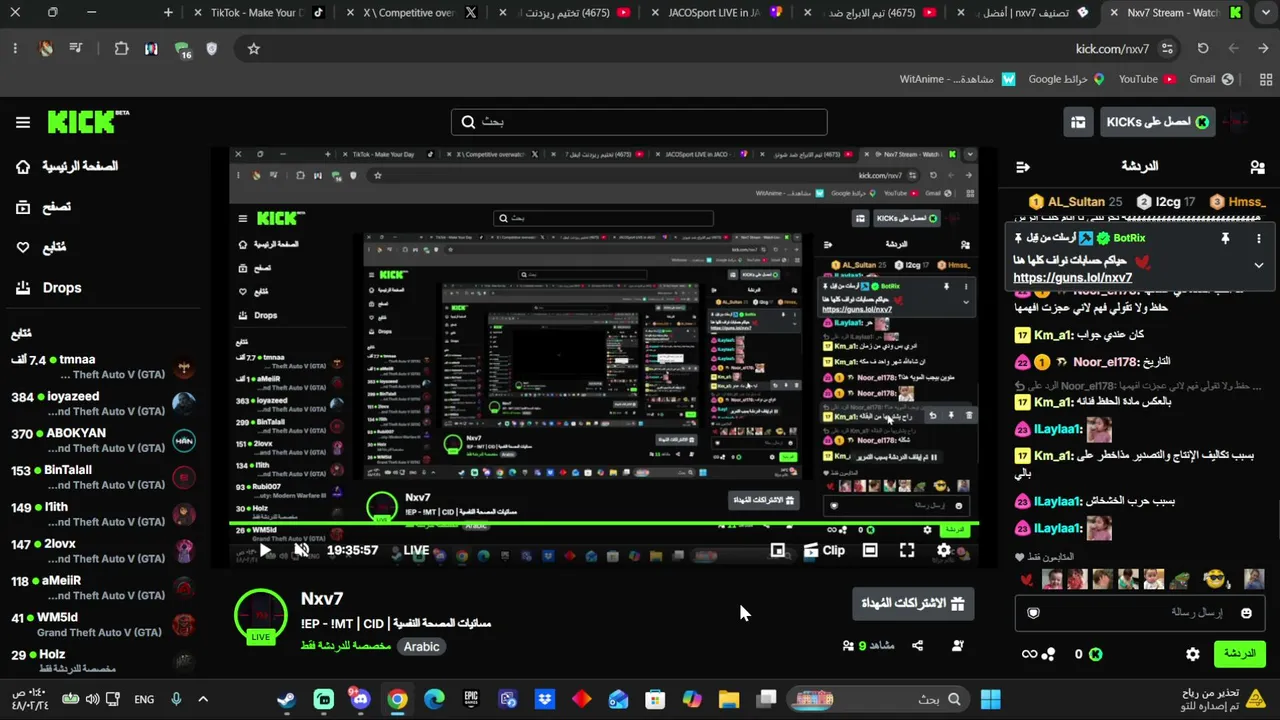
Task: Open the WitAnime bookmark
Action: 957,79
